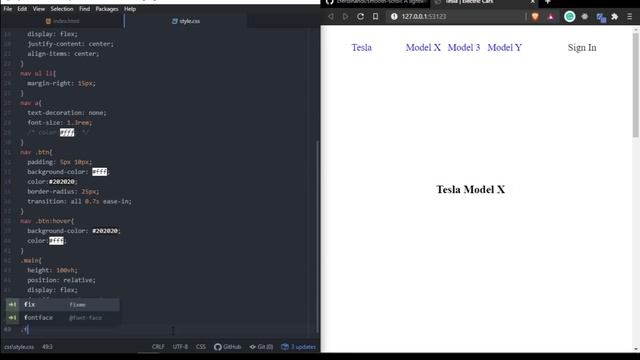
Task: Pick the 'fix' autocomplete suggestion
Action: [62, 304]
